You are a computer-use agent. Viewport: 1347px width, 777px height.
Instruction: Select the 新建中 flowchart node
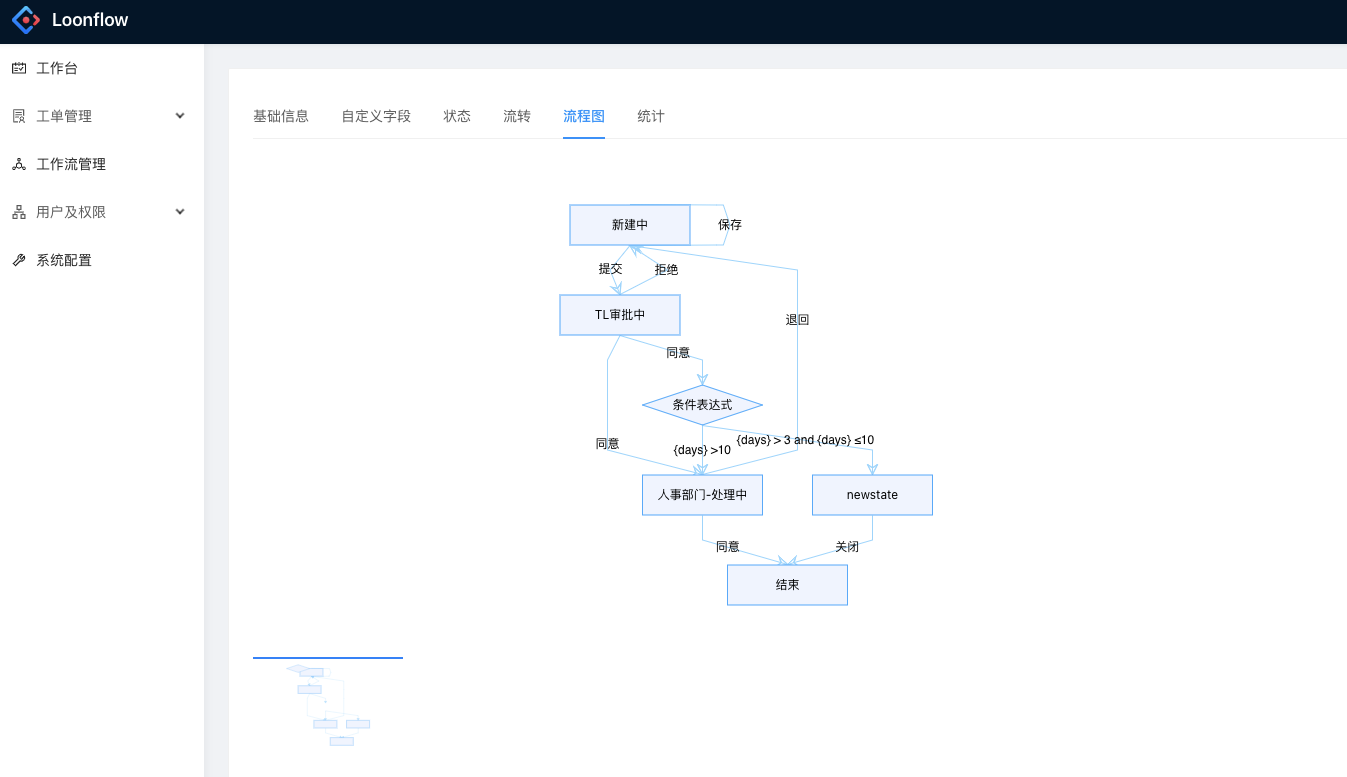[630, 225]
